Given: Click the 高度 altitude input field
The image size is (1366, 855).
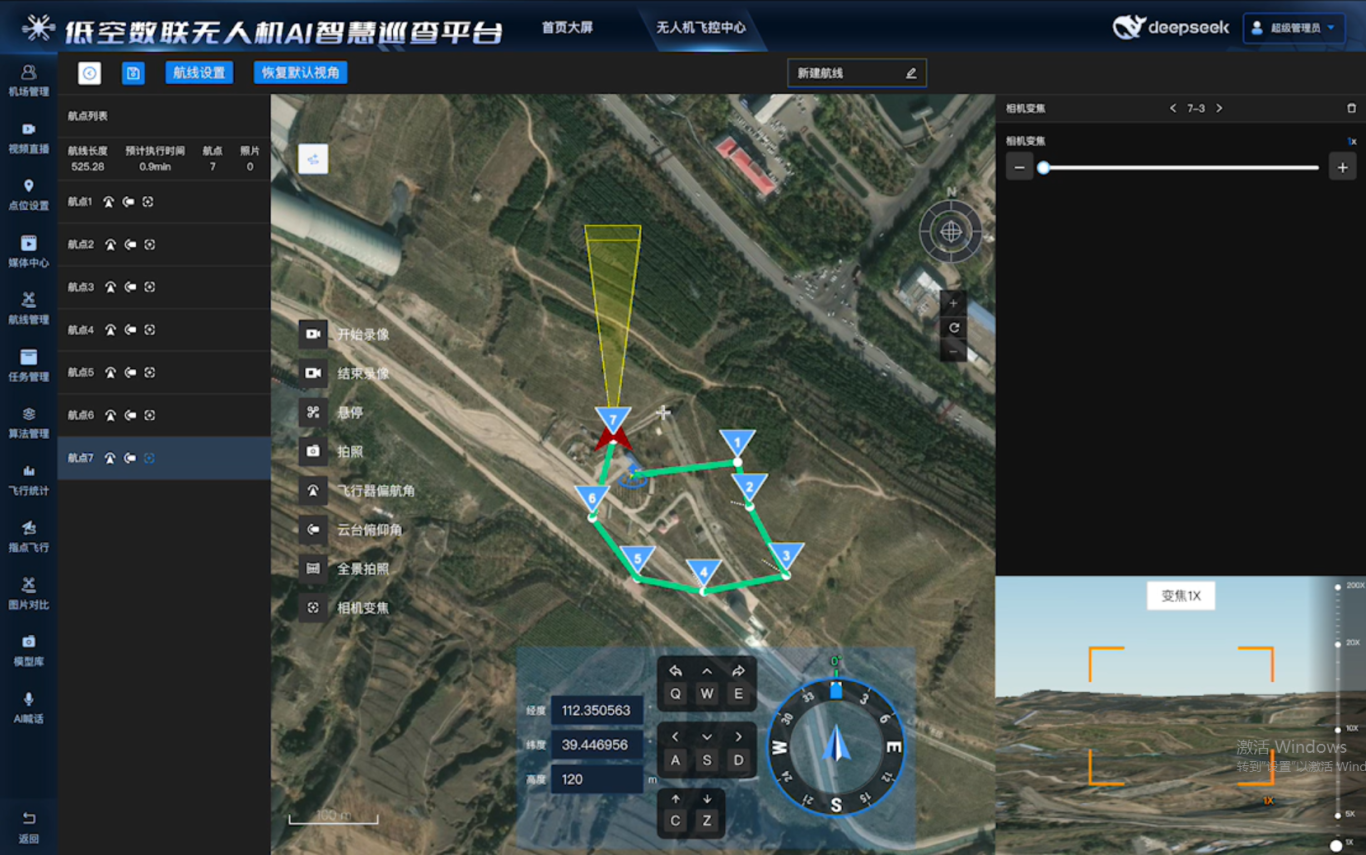Looking at the screenshot, I should [x=596, y=779].
